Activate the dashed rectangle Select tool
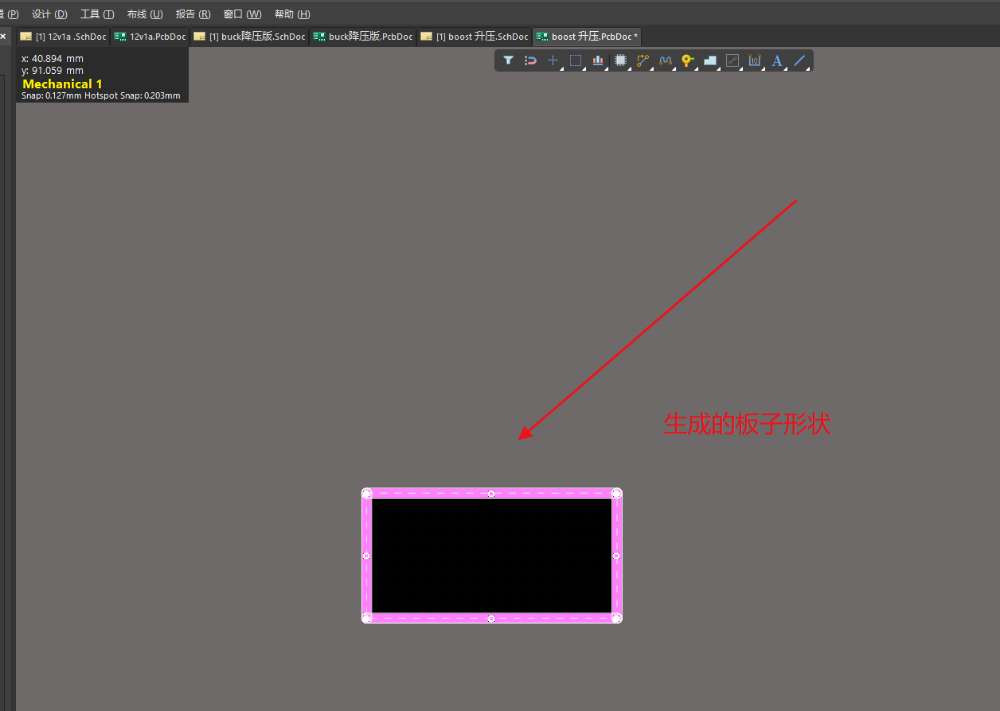Screen dimensions: 1000x711 (575, 61)
